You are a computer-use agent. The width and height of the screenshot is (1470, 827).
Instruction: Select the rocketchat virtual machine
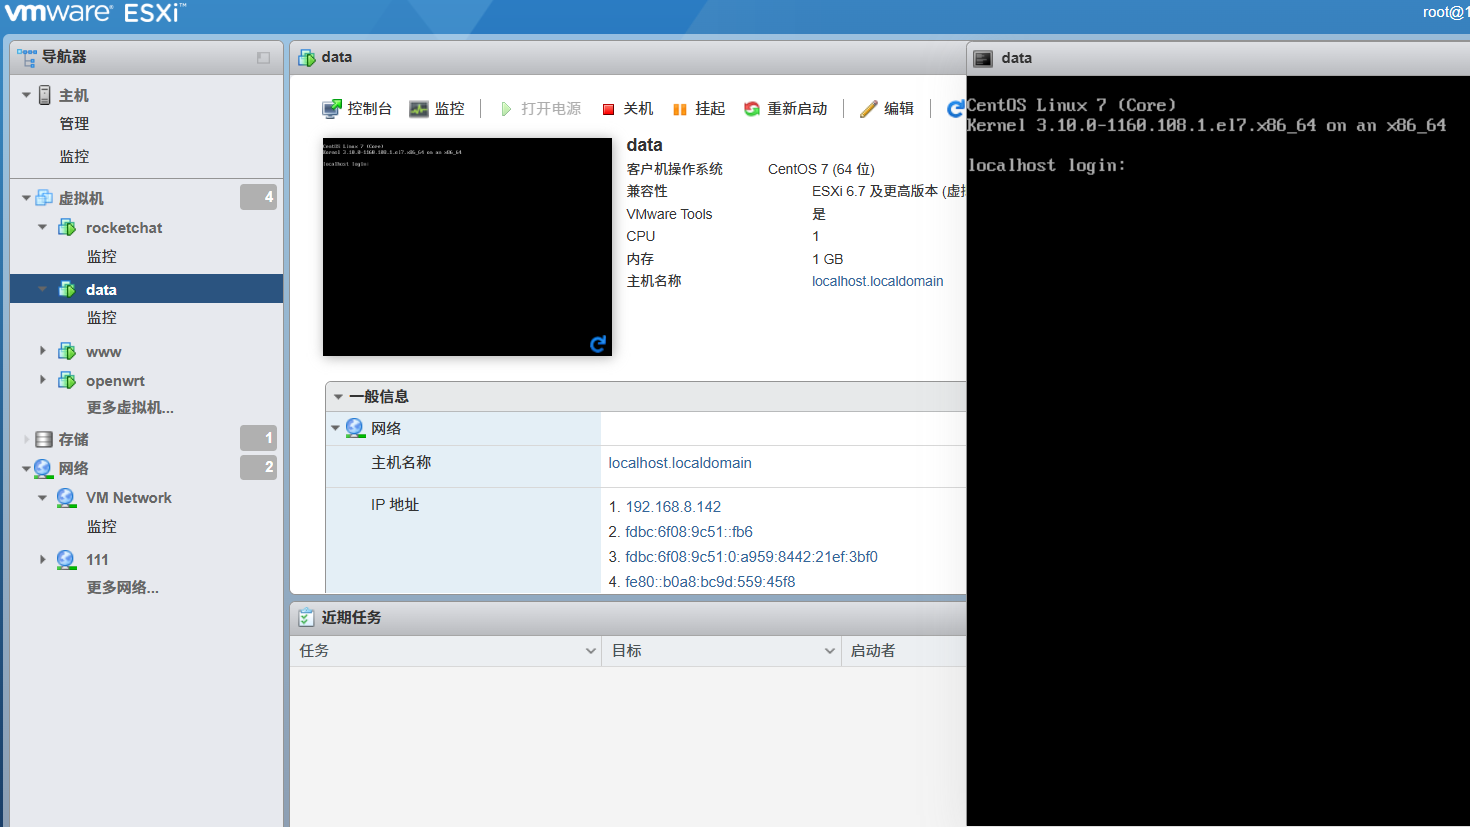coord(124,228)
